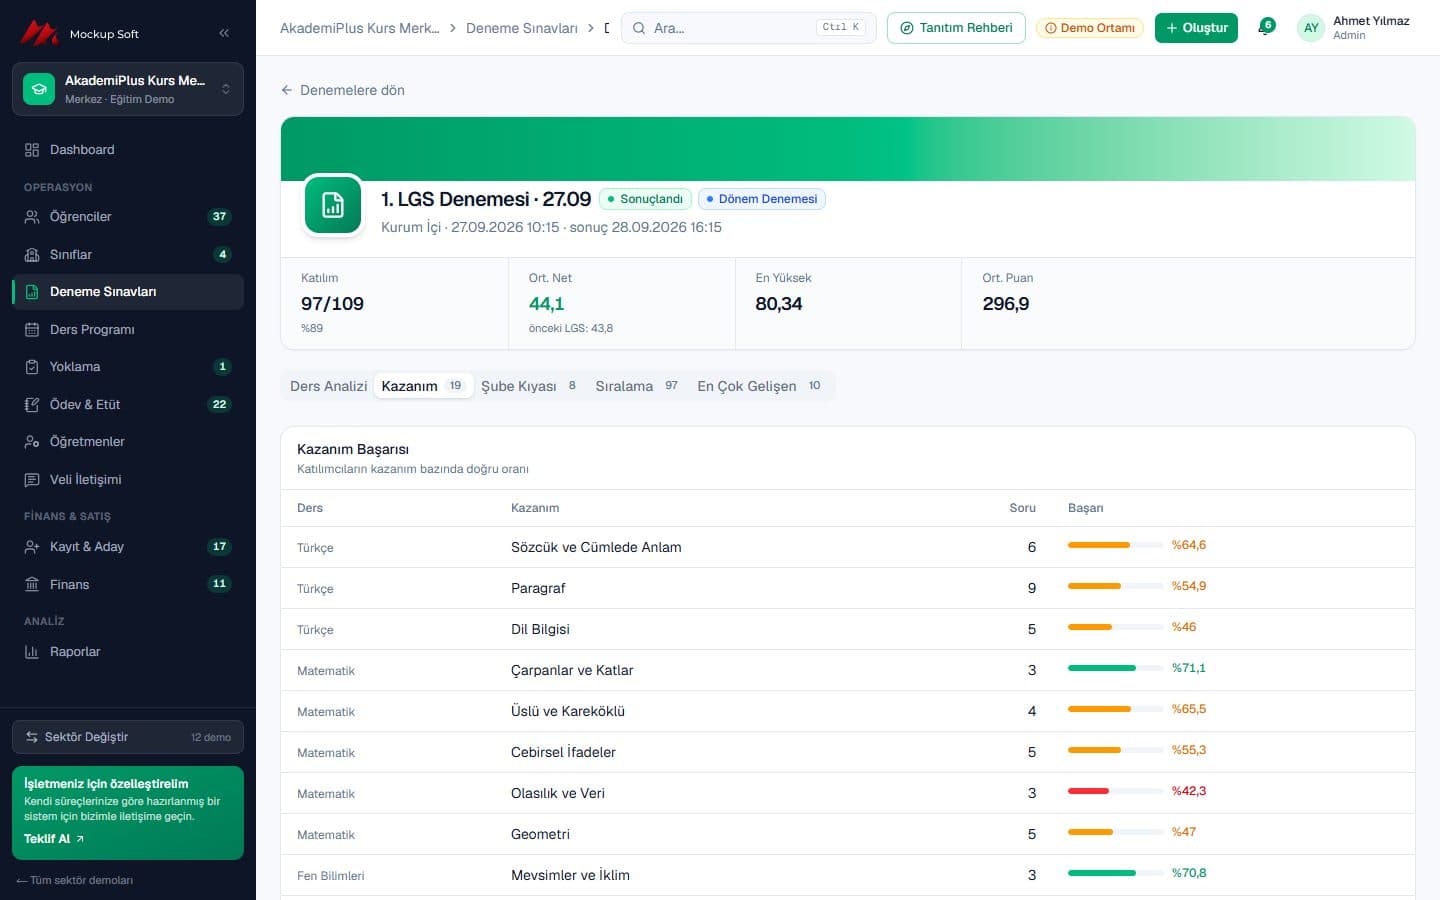Go to Deneme Sınavları in the sidebar
The image size is (1440, 900).
[x=128, y=292]
